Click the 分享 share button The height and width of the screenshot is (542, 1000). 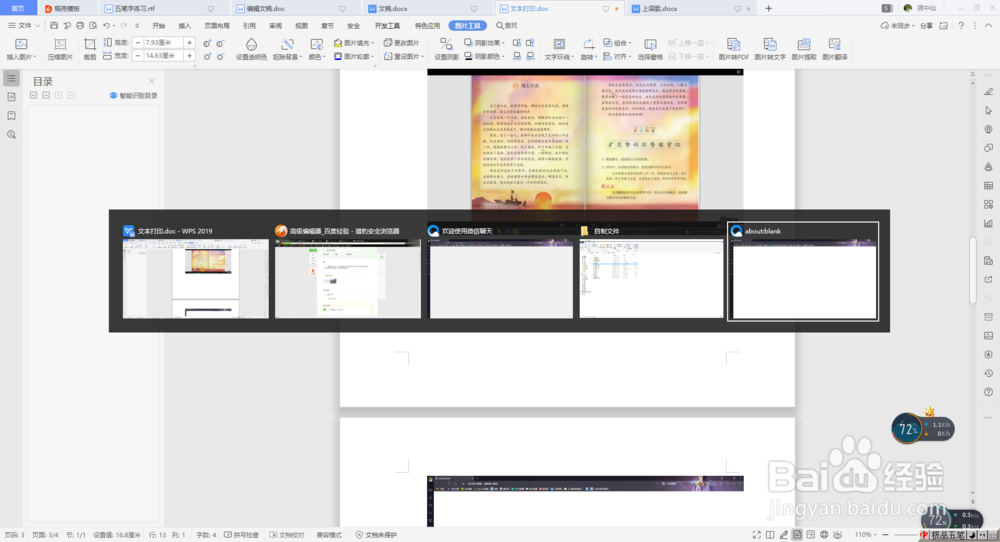[x=926, y=26]
